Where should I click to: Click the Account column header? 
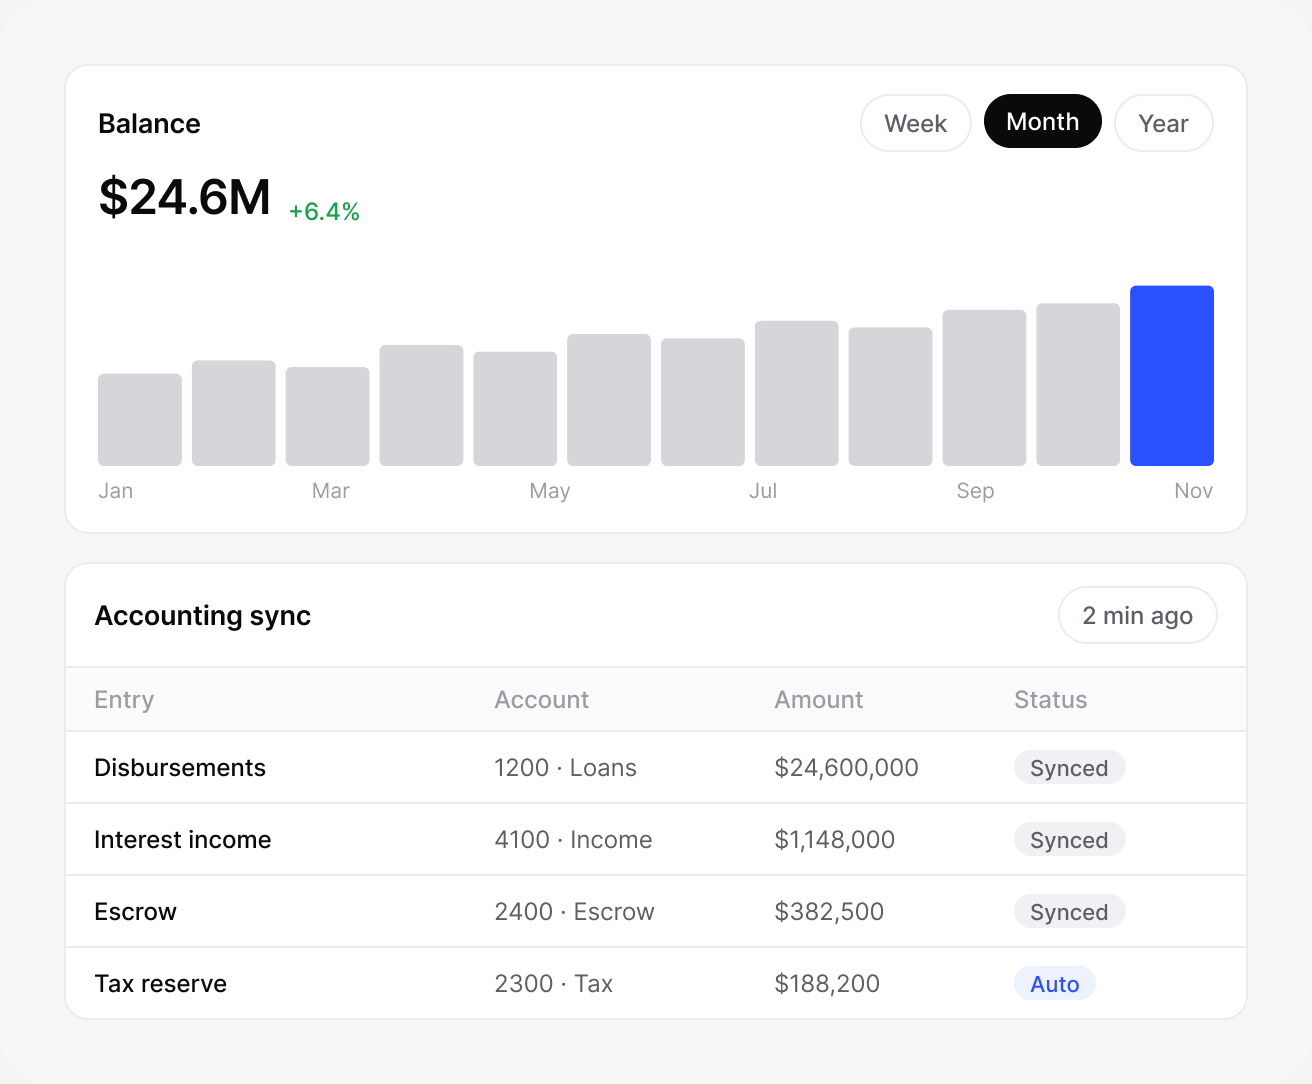tap(541, 700)
